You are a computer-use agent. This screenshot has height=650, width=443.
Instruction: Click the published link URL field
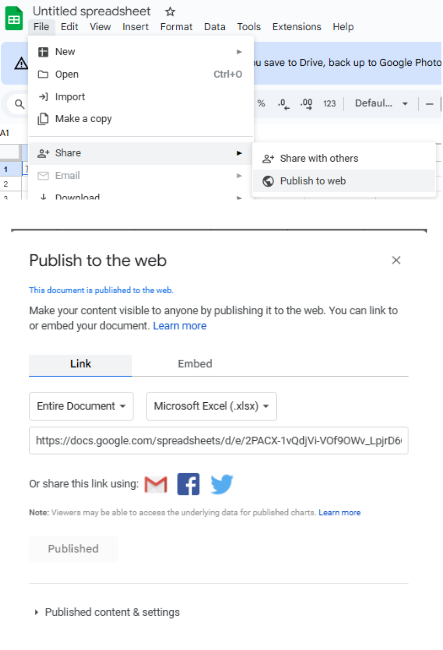coord(219,441)
